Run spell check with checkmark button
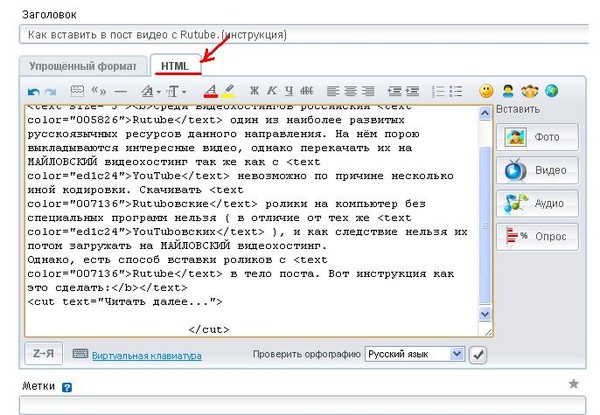This screenshot has height=415, width=600. click(x=478, y=355)
